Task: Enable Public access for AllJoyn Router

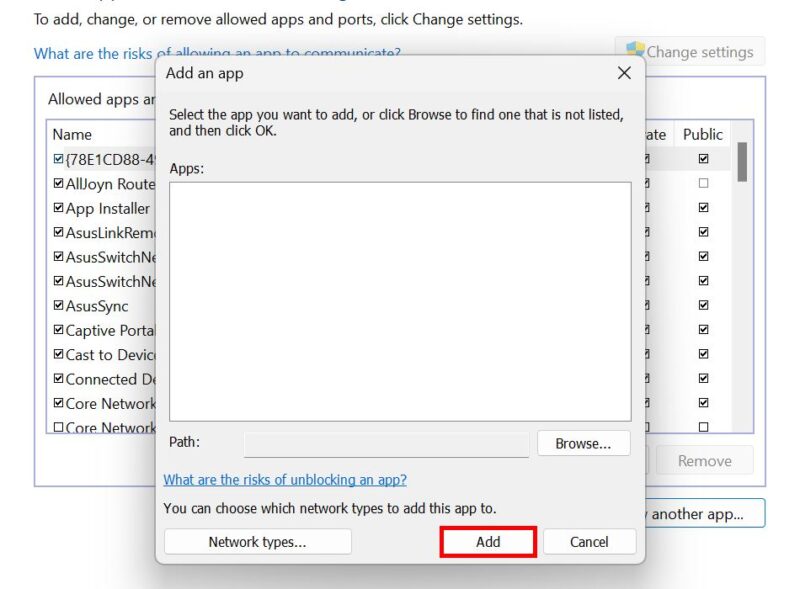Action: click(703, 183)
